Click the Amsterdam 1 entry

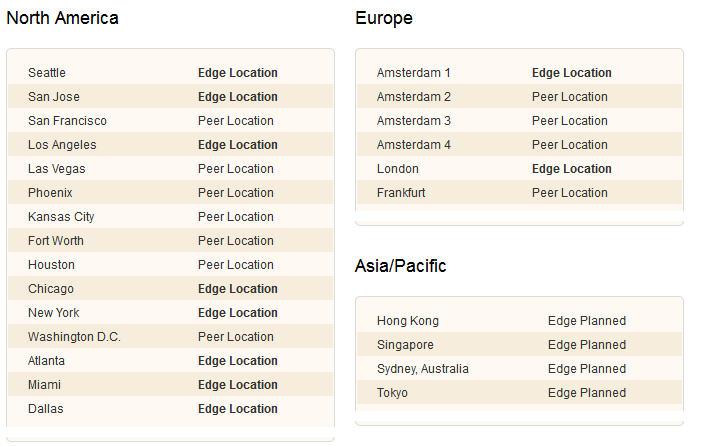[414, 73]
